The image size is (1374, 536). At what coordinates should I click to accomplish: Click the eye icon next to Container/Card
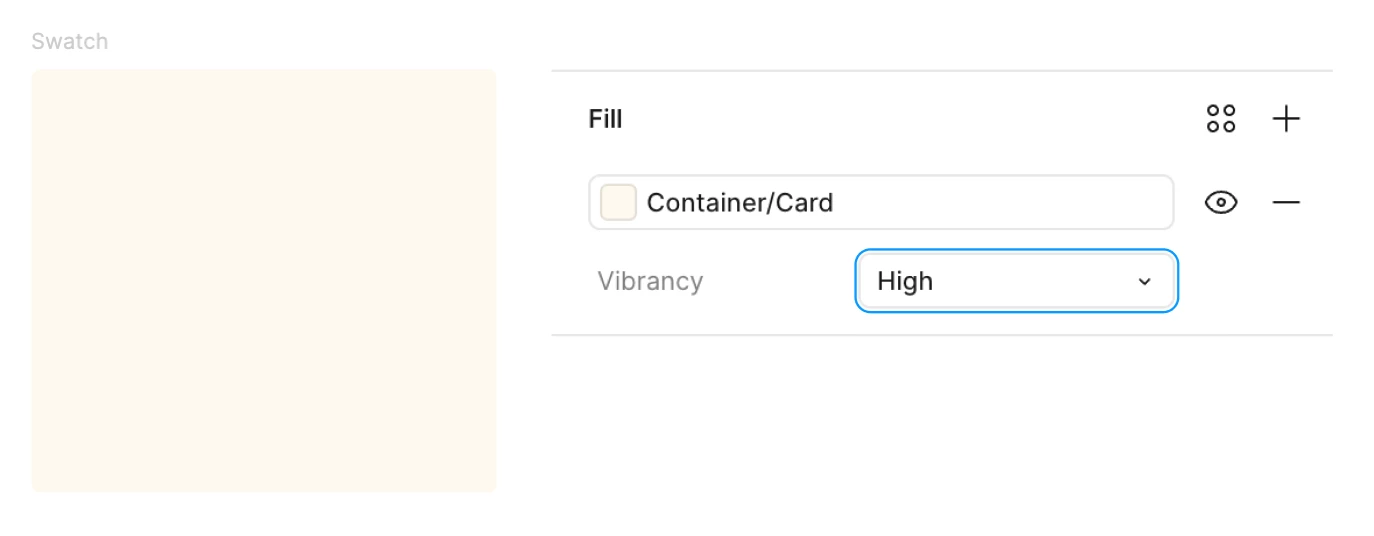click(1221, 203)
